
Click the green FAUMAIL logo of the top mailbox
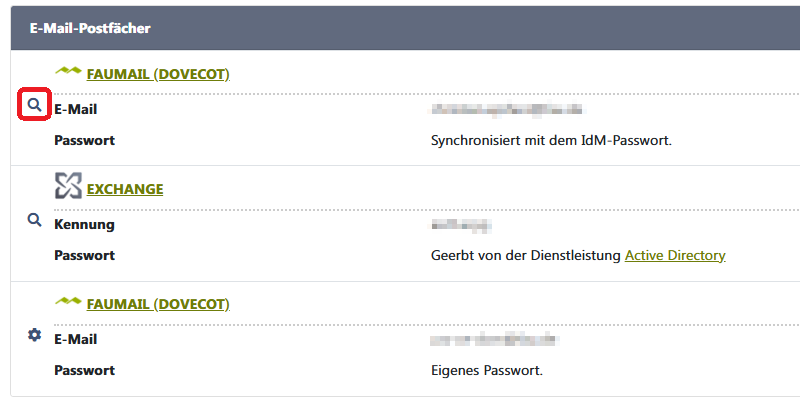[x=67, y=72]
